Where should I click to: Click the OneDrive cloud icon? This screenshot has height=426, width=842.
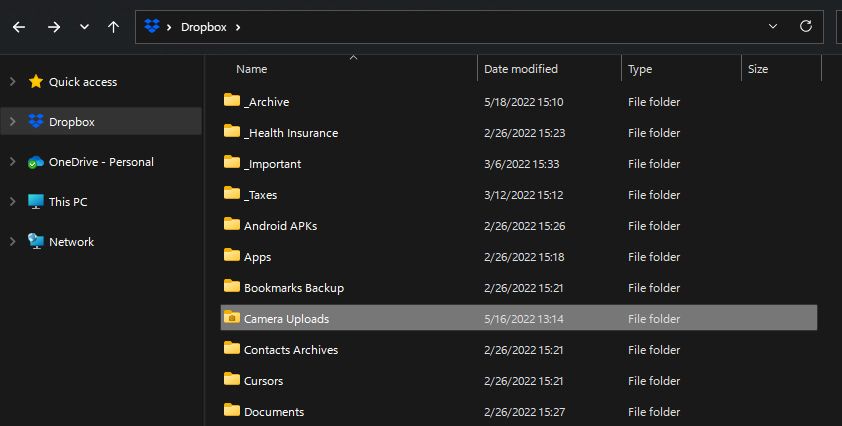[x=36, y=162]
